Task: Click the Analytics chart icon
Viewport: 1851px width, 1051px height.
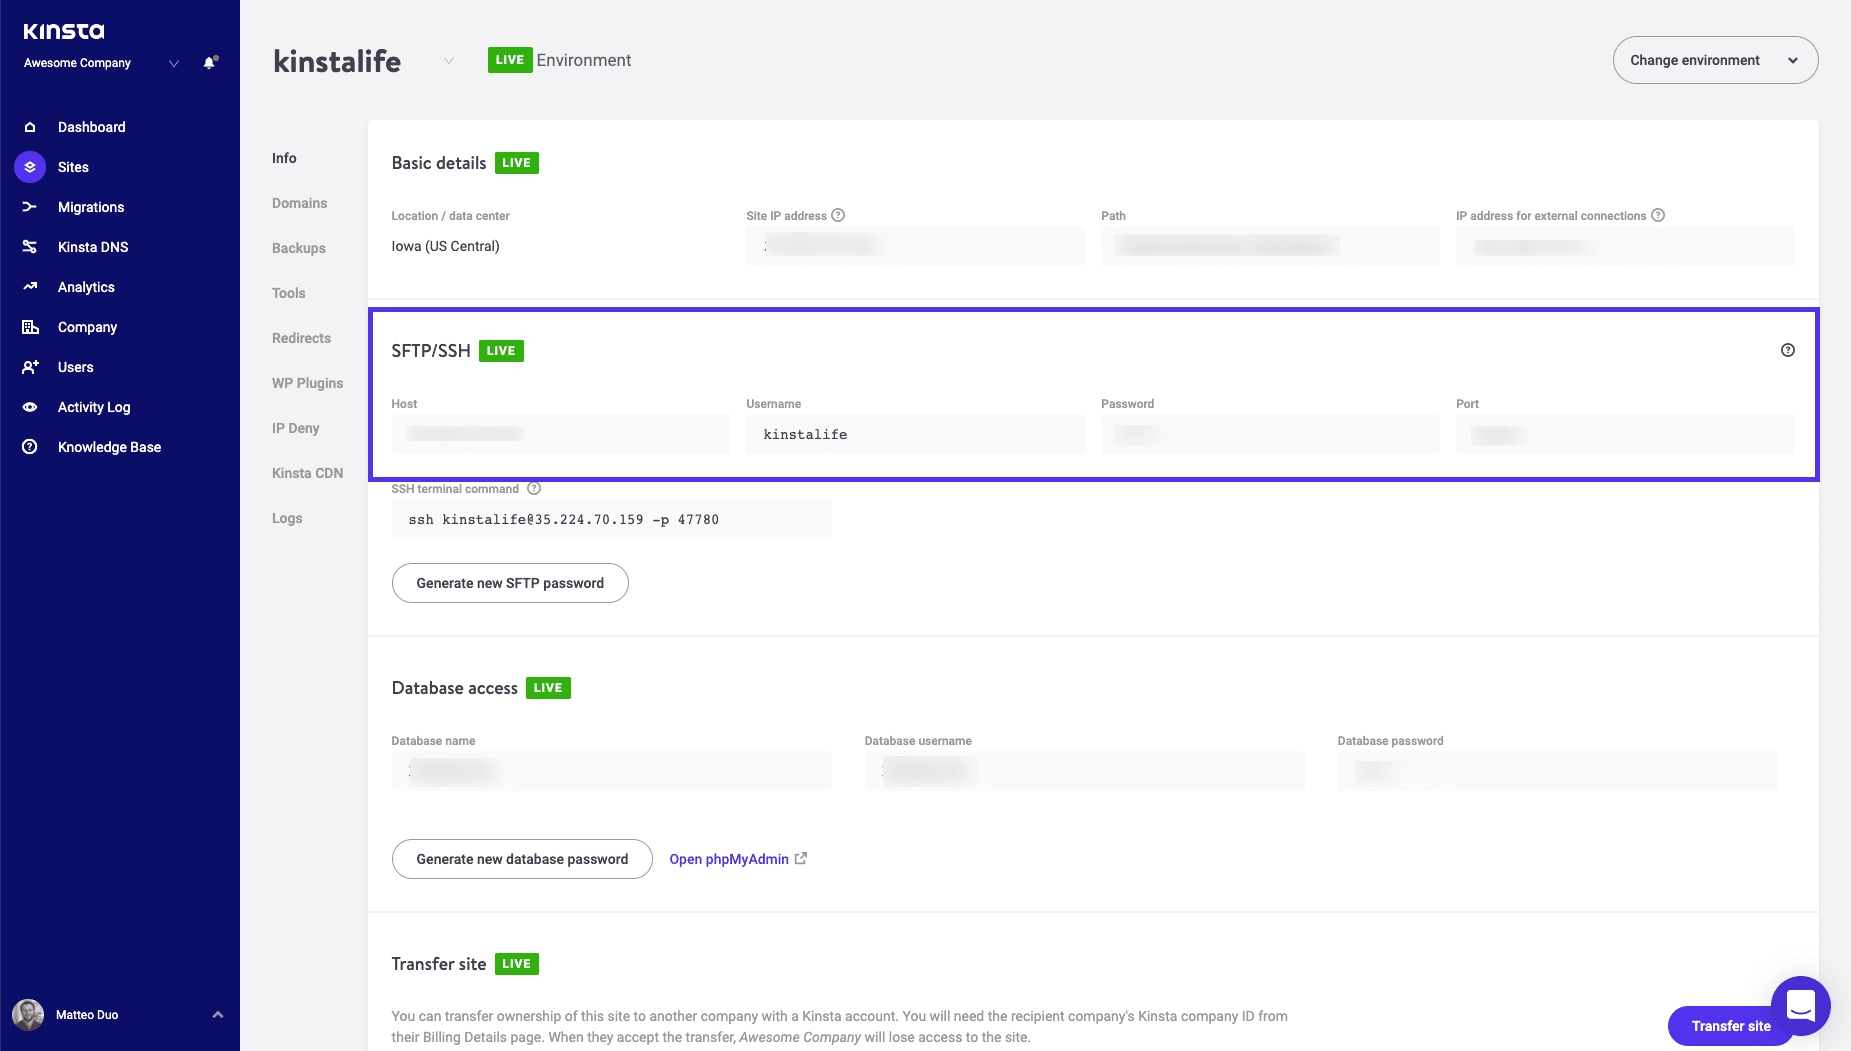Action: pos(30,287)
